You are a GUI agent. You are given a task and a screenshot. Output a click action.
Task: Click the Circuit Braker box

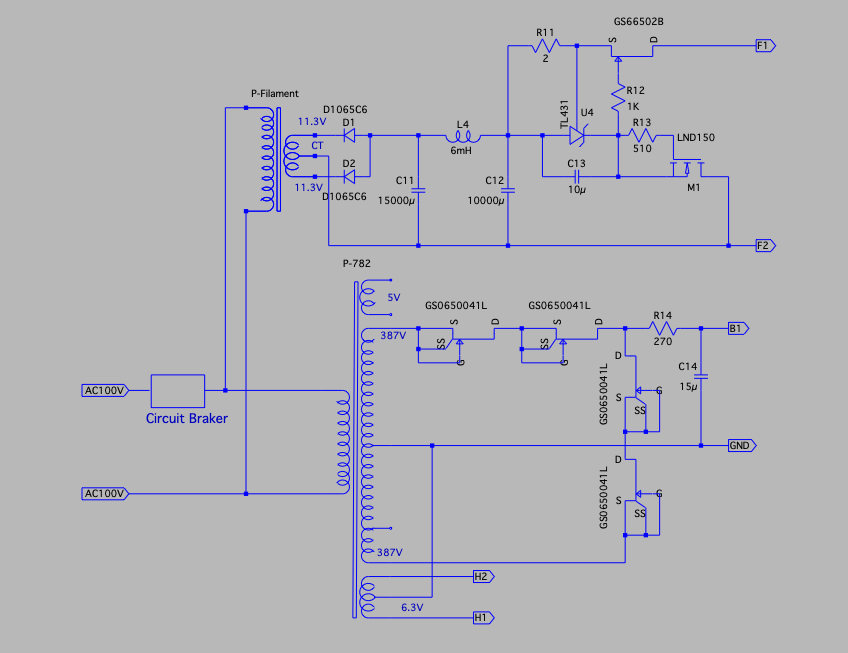[178, 390]
